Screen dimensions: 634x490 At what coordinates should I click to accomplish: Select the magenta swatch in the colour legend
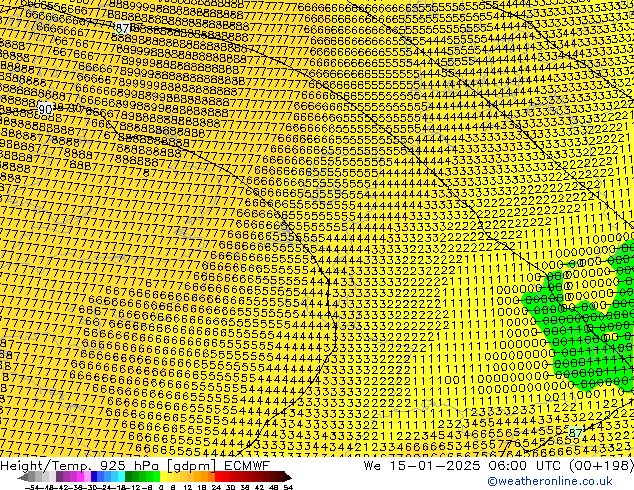80,477
